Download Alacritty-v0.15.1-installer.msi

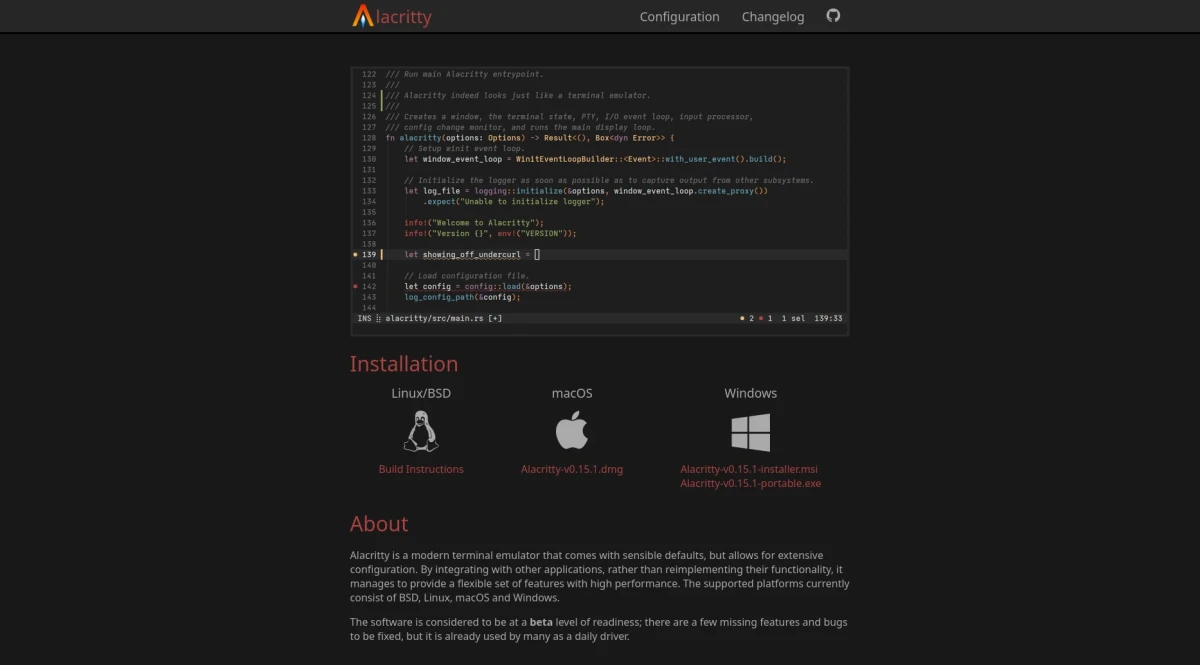click(750, 468)
